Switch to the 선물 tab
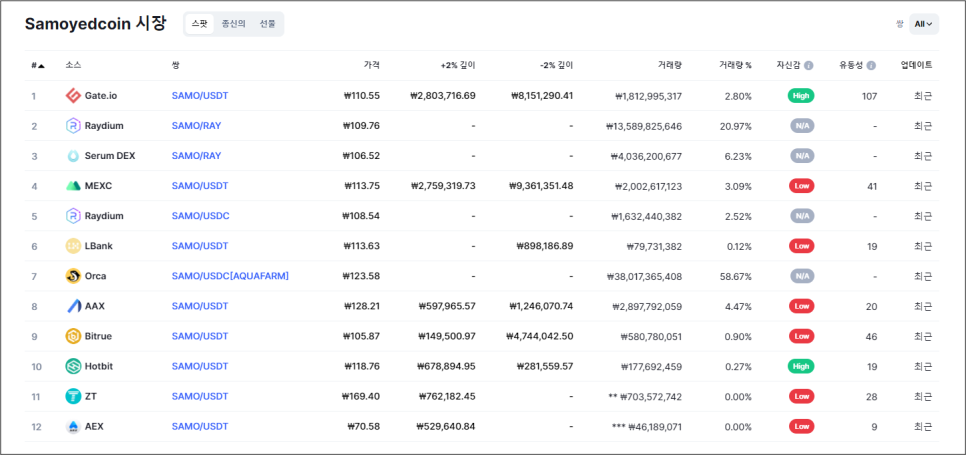Screen dimensions: 966x455 [x=267, y=24]
